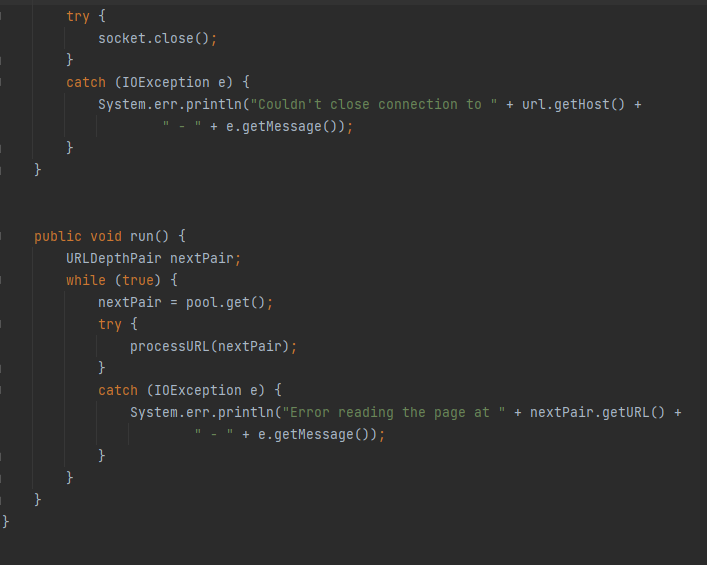Click nextPair in the pool.get() assignment
The width and height of the screenshot is (707, 565).
(130, 302)
